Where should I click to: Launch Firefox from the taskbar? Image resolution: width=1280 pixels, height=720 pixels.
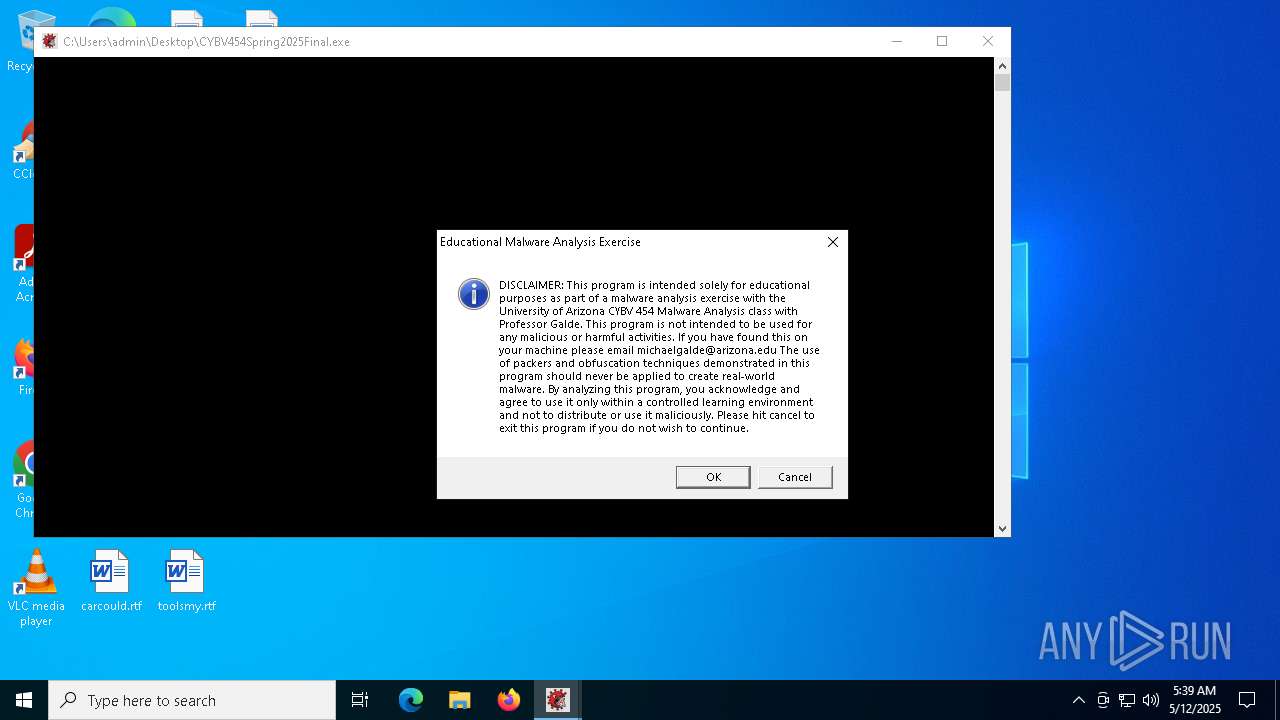(509, 700)
